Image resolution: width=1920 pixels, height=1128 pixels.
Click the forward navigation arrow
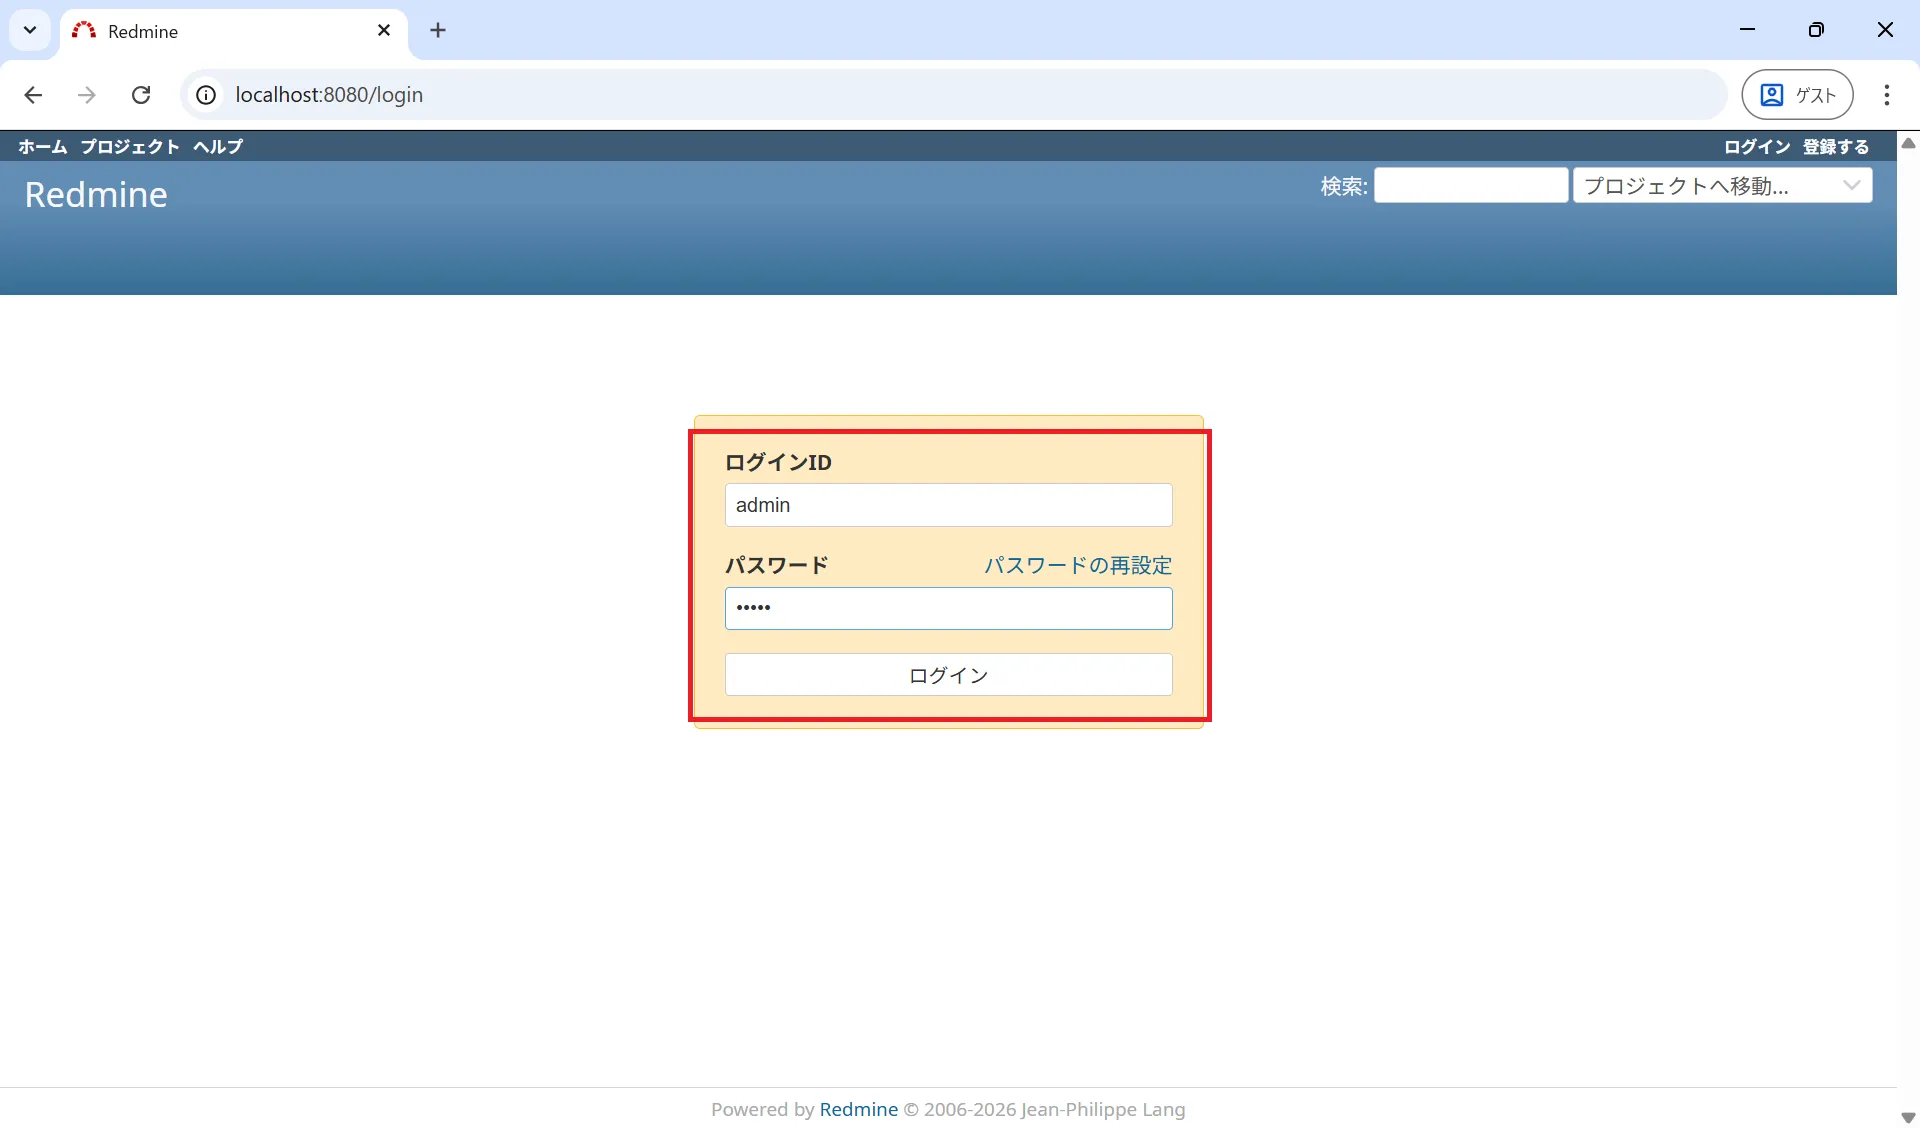click(87, 94)
